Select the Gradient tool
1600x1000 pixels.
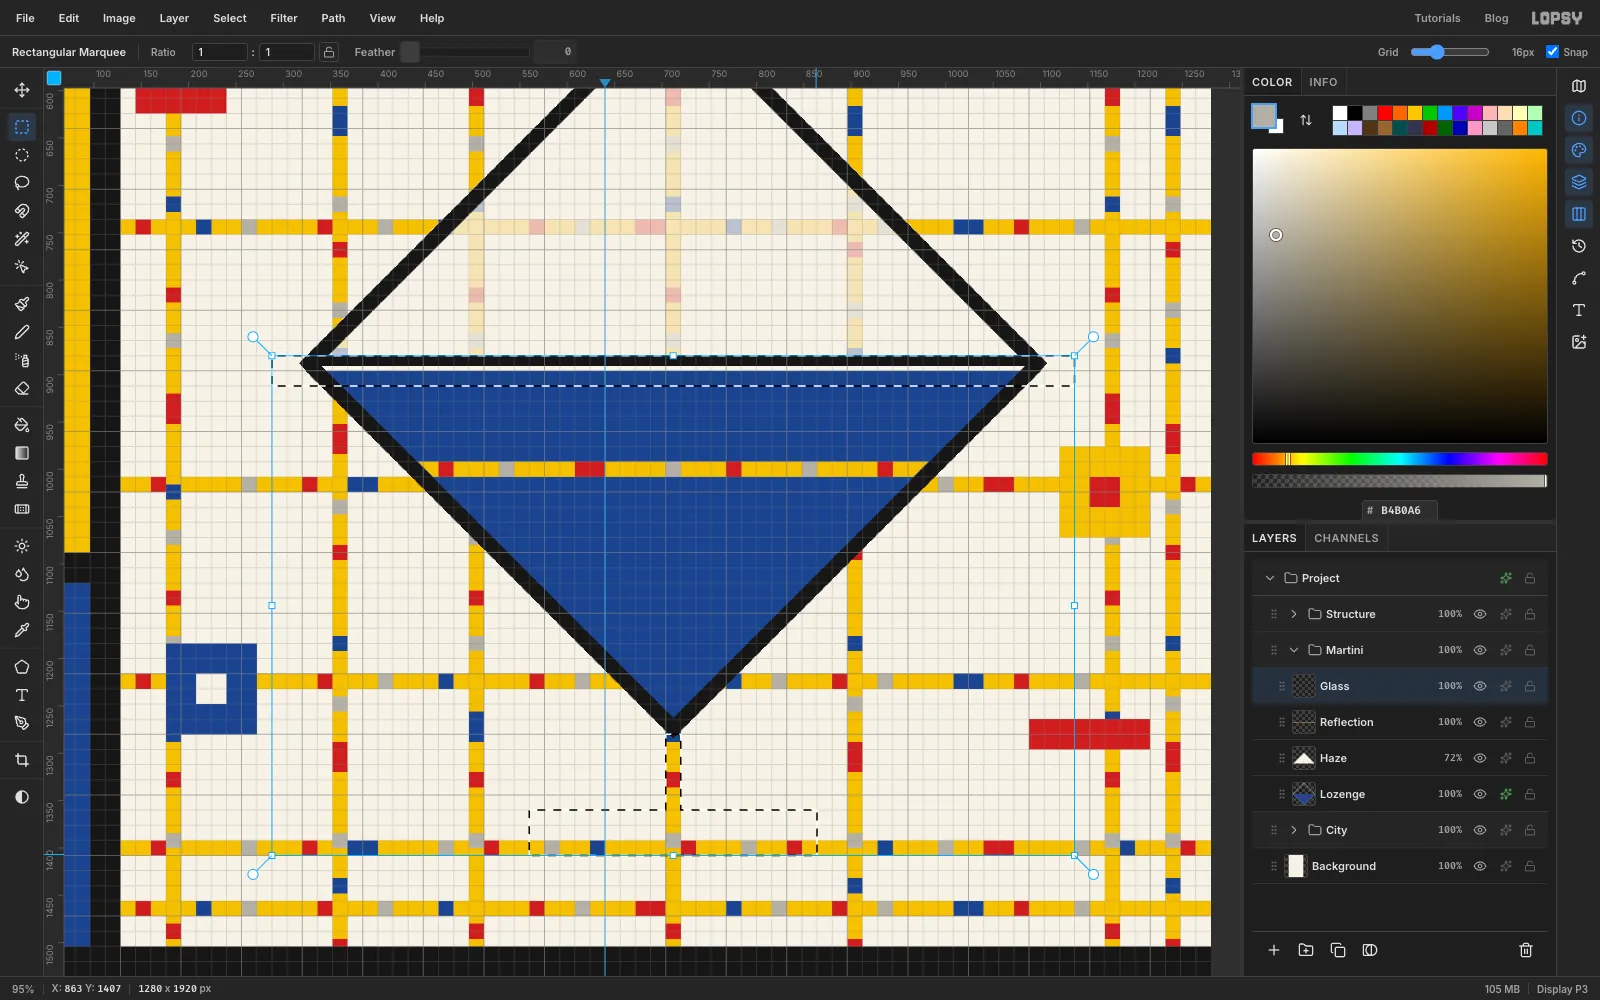[22, 453]
